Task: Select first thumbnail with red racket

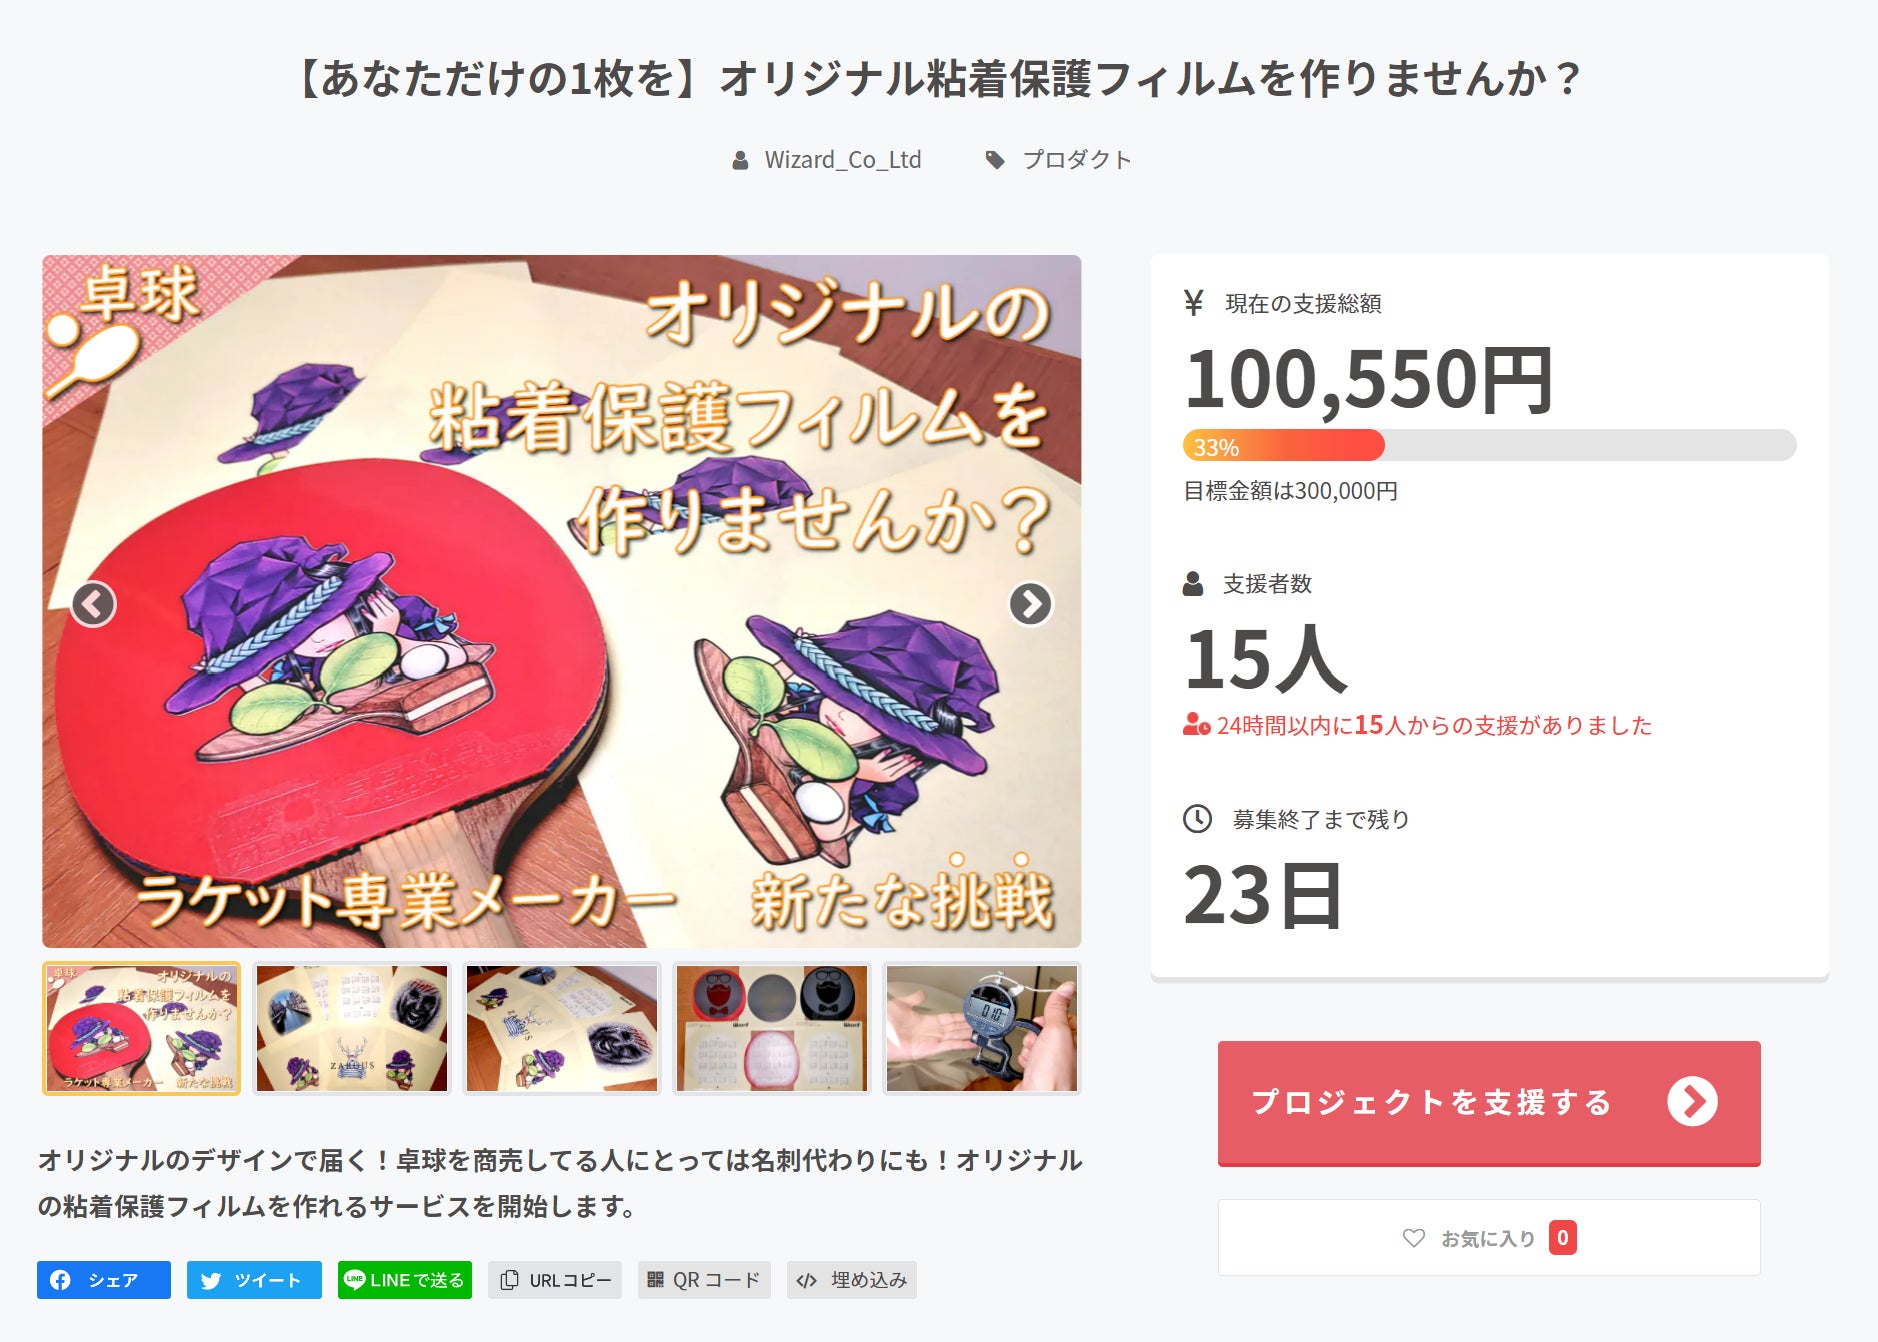Action: (141, 1029)
